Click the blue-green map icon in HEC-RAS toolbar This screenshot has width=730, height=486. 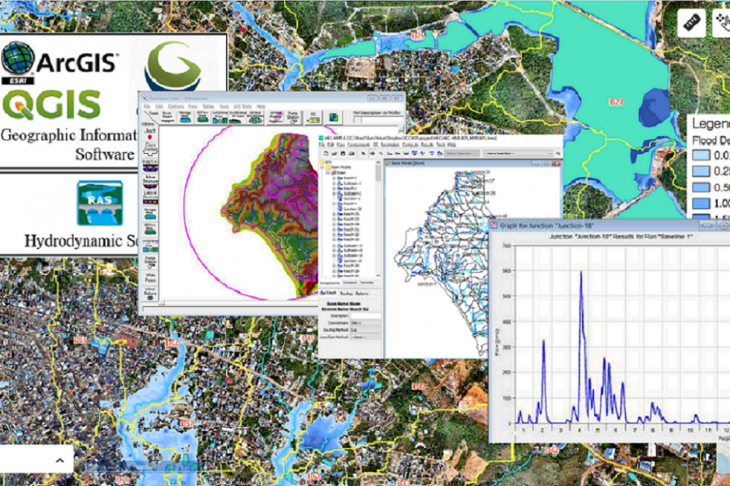(x=334, y=117)
